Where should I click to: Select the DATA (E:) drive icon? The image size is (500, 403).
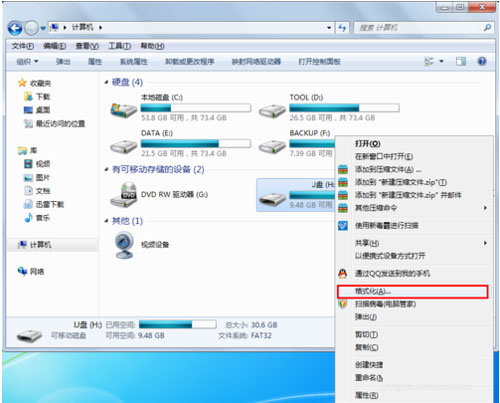124,146
